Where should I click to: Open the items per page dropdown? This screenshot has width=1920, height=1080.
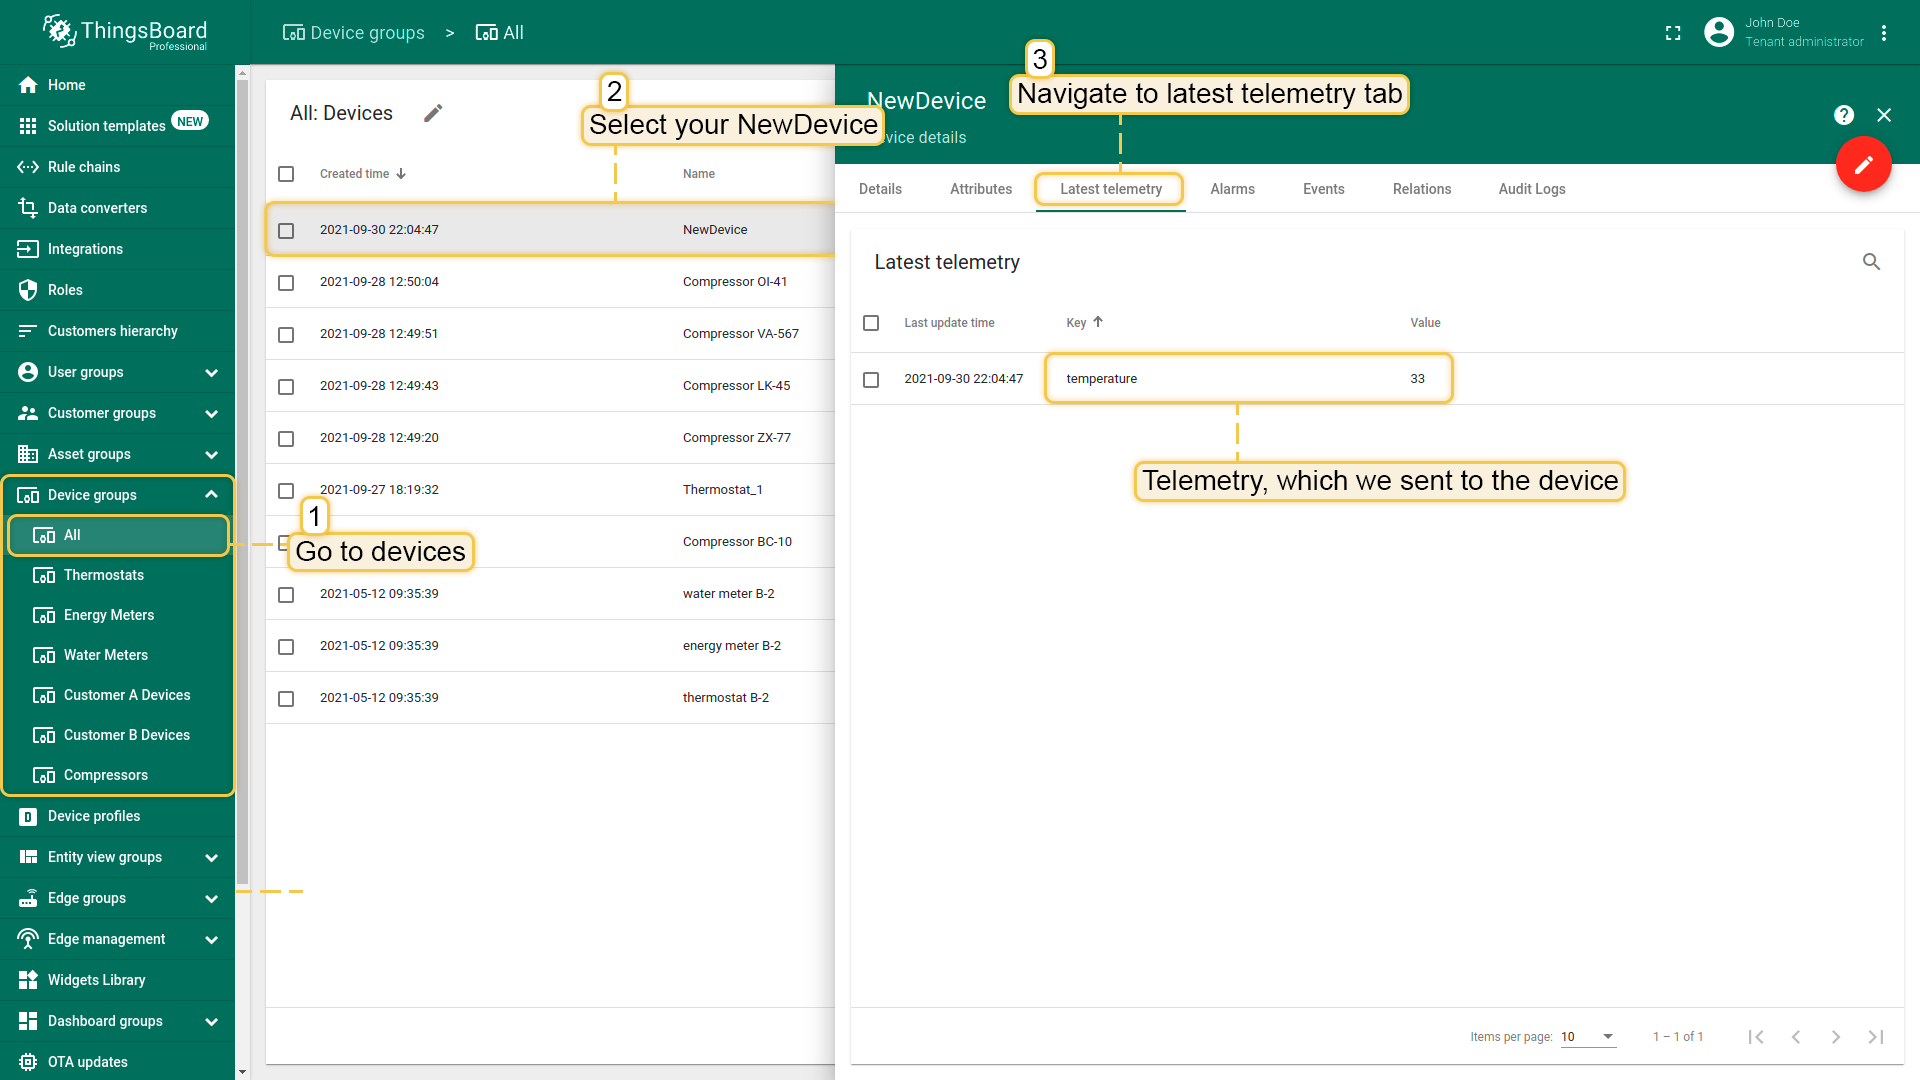[1588, 1037]
